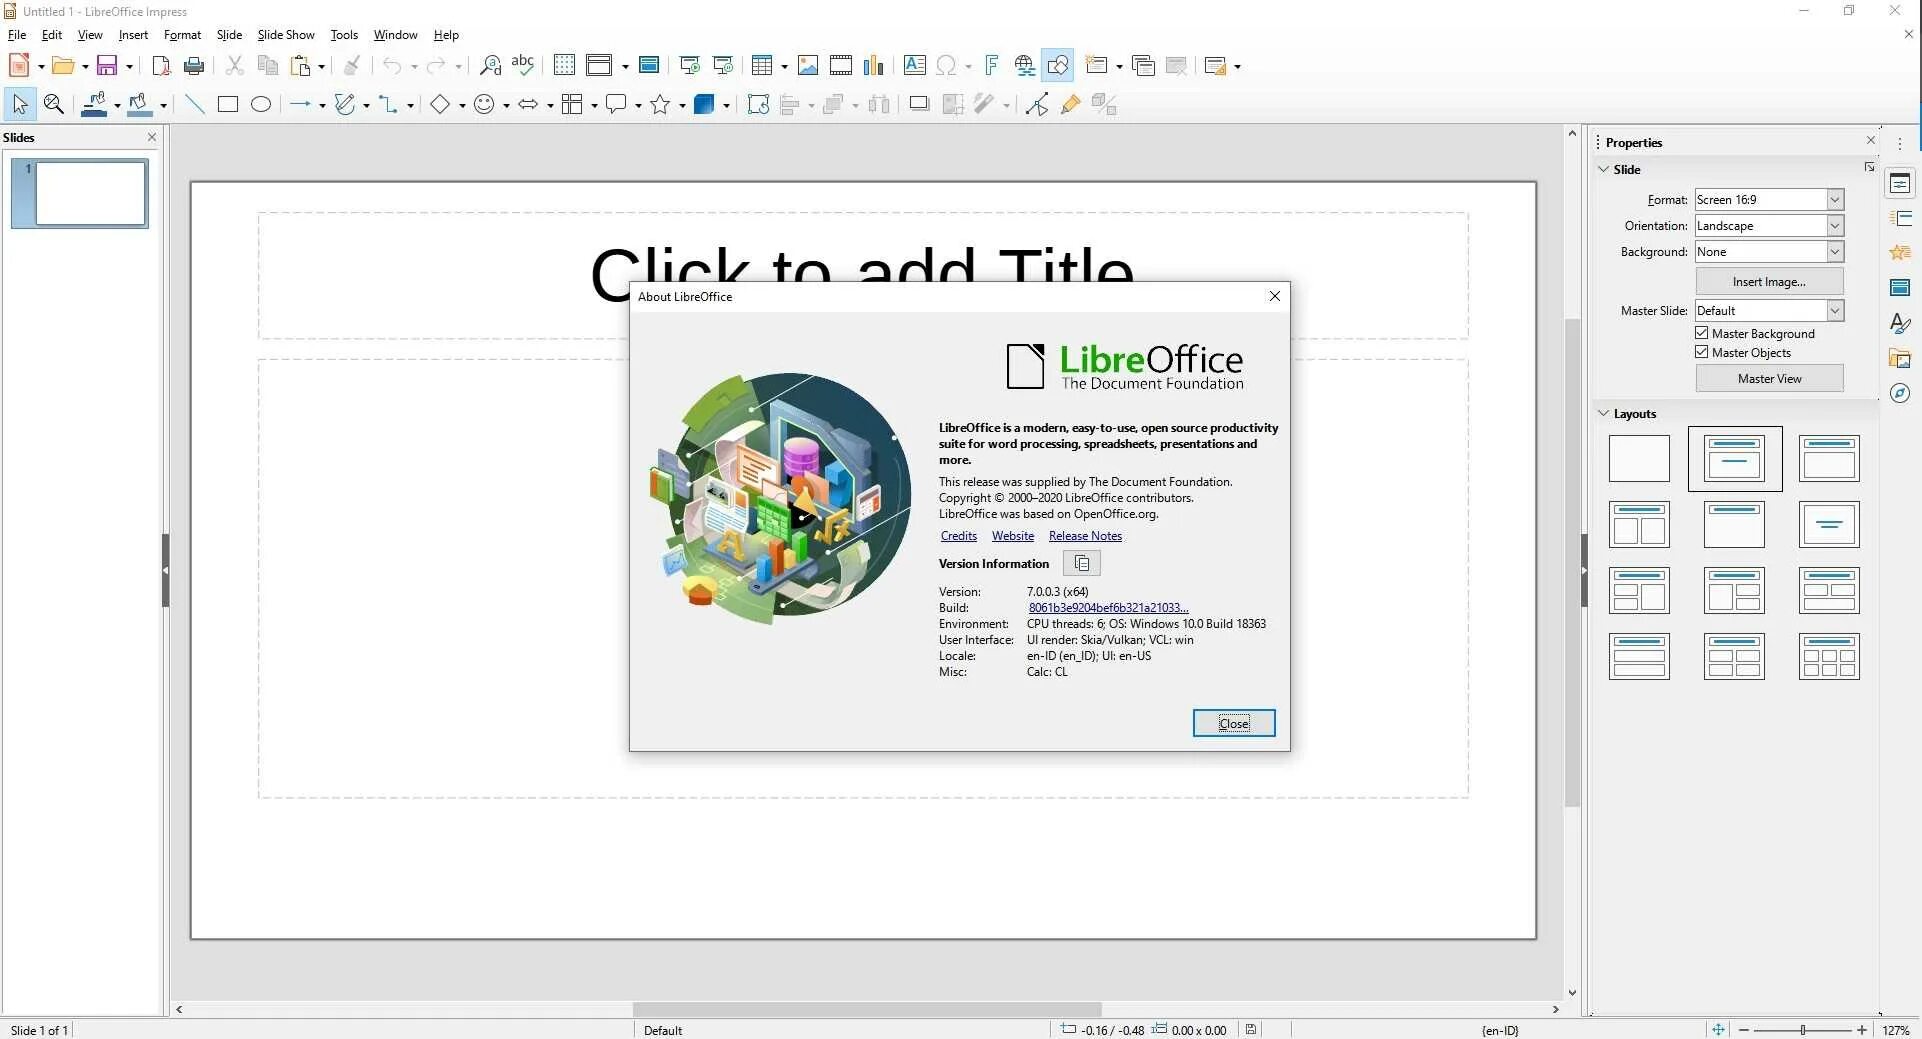Open the Master Slide dropdown showing Default

1769,311
